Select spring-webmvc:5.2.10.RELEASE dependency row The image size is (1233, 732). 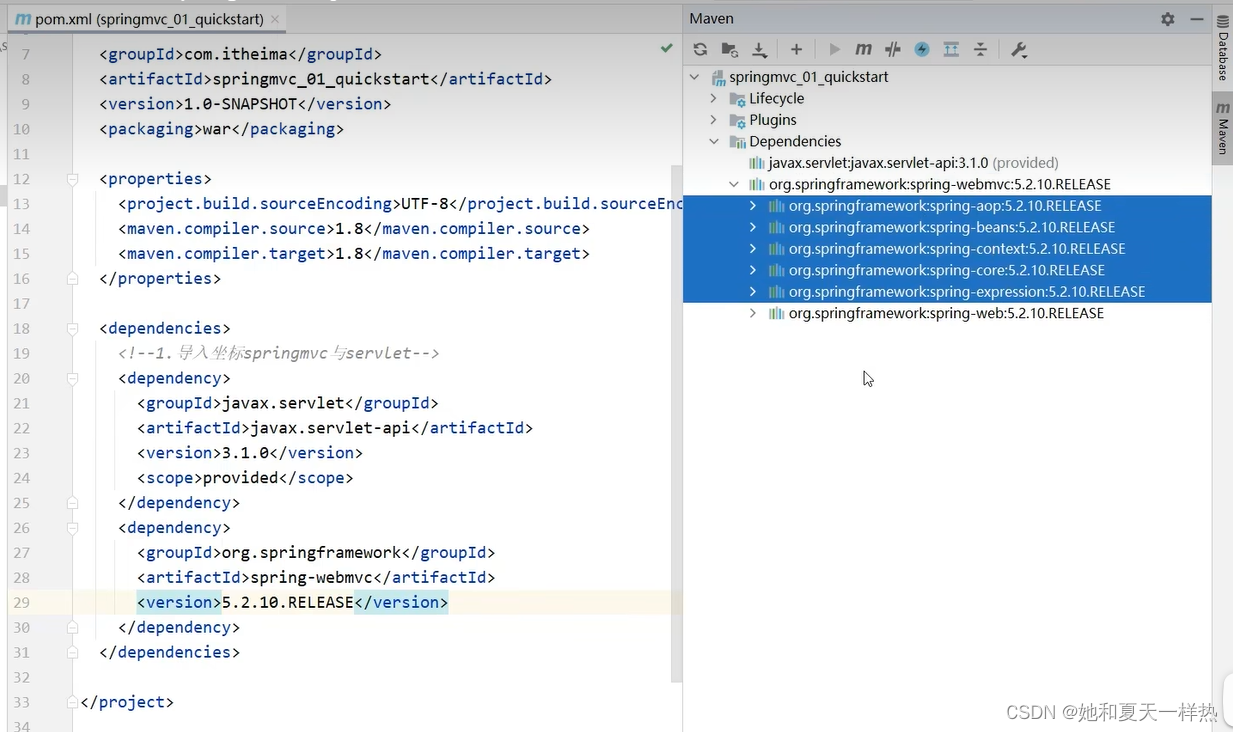pyautogui.click(x=947, y=184)
